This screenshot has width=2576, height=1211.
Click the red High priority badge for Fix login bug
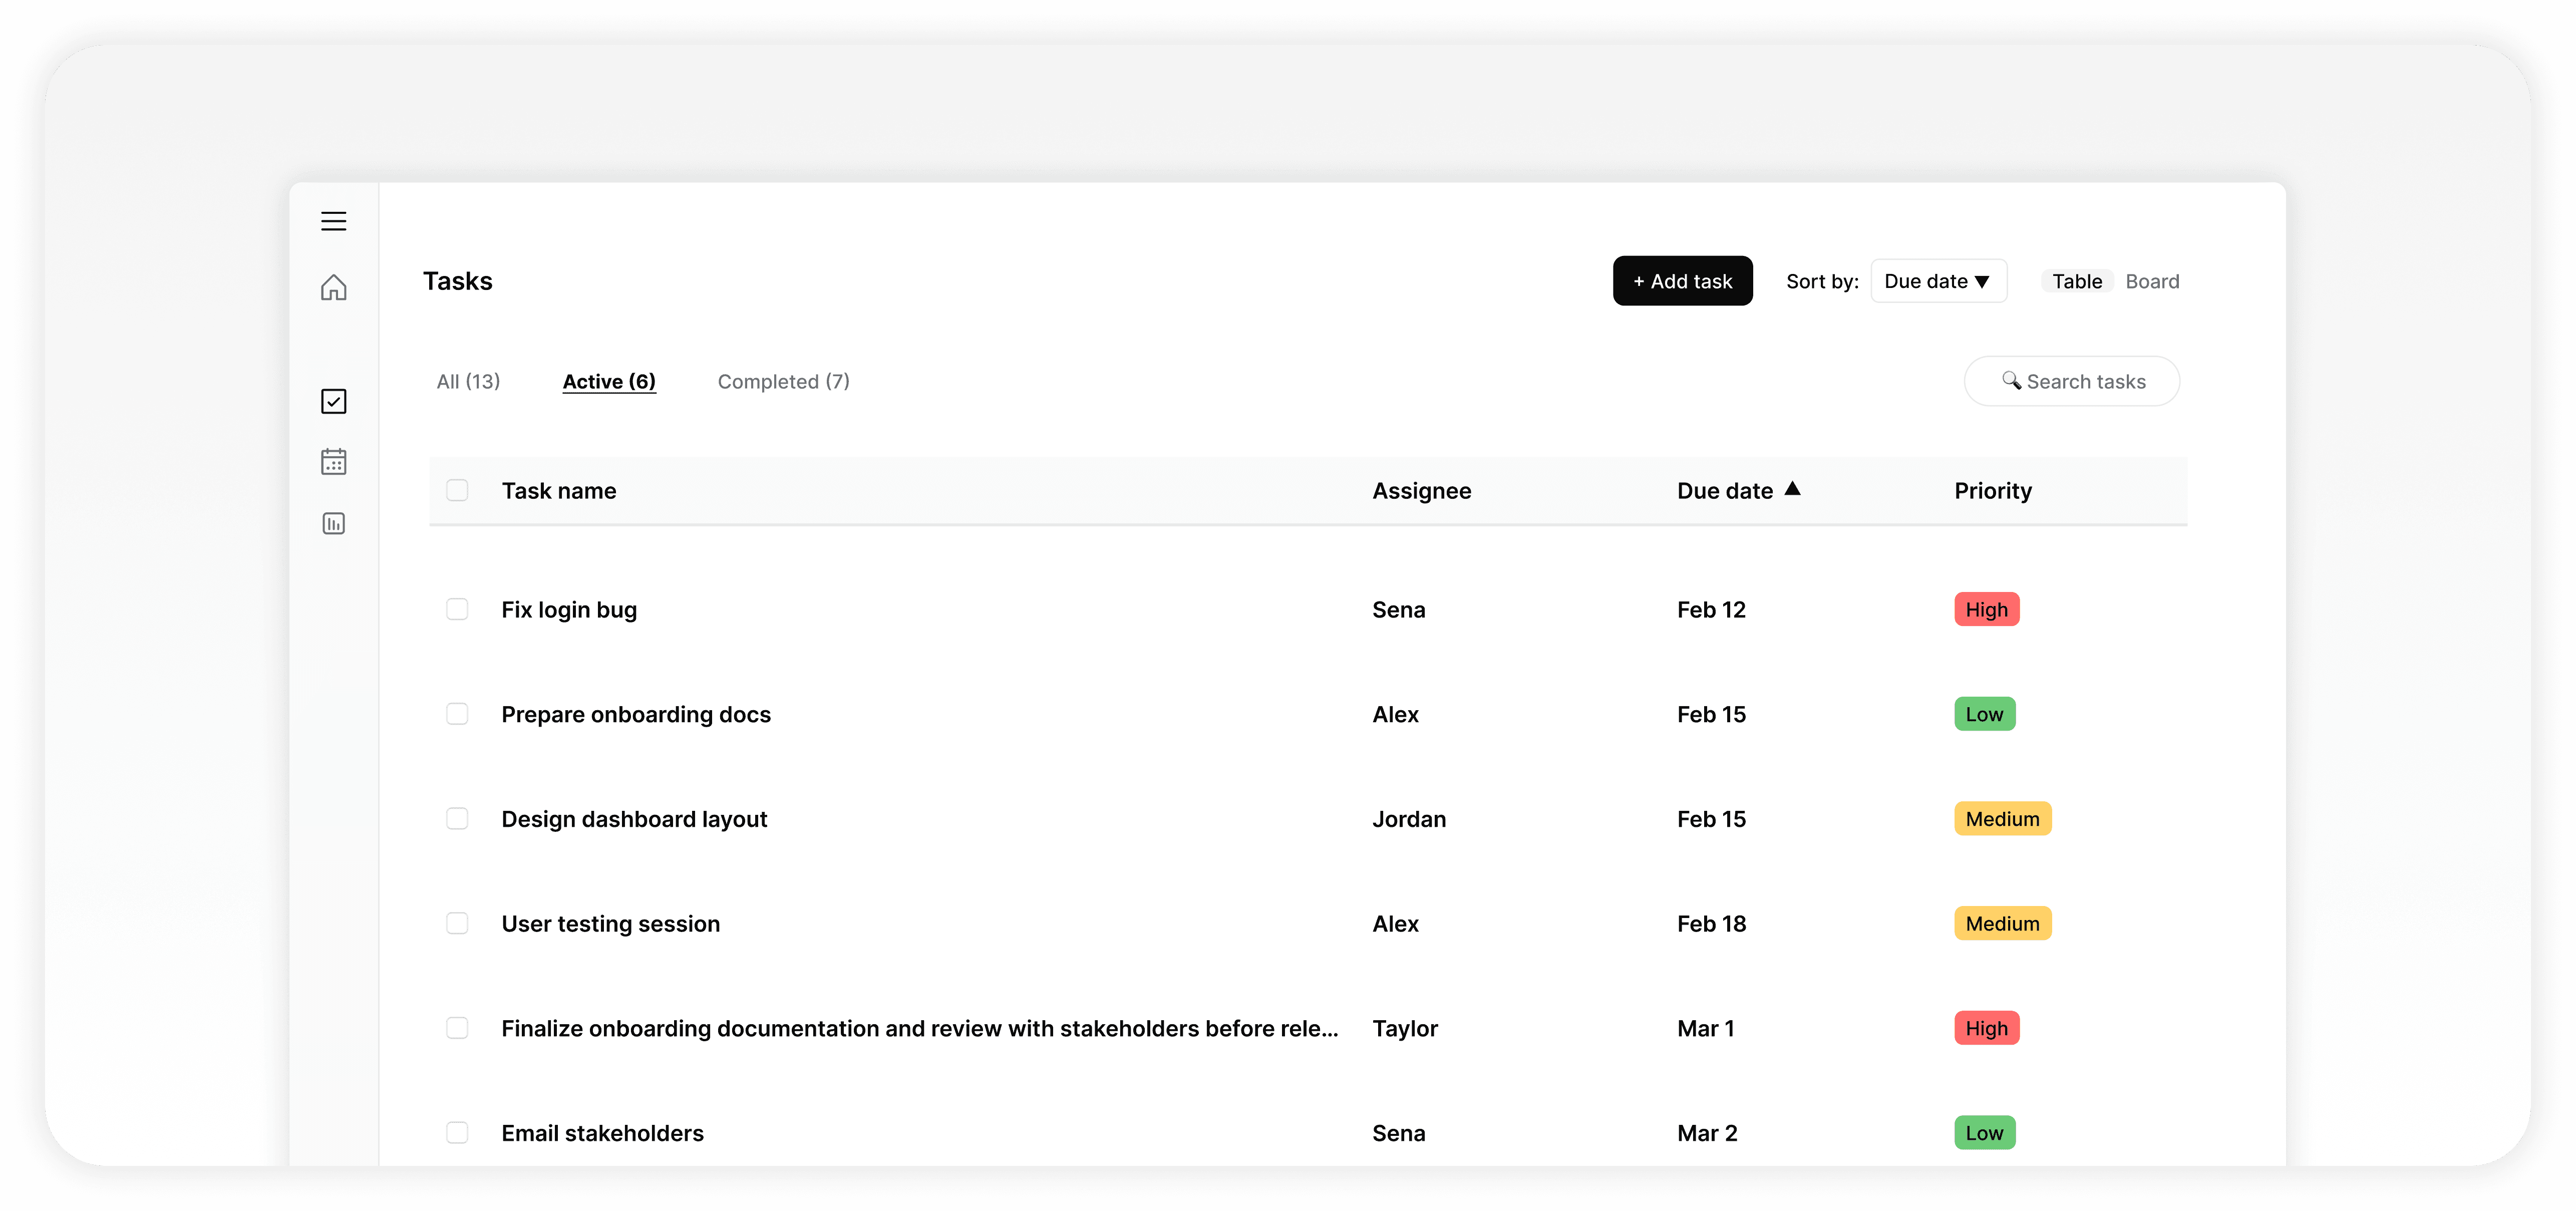click(x=1986, y=609)
